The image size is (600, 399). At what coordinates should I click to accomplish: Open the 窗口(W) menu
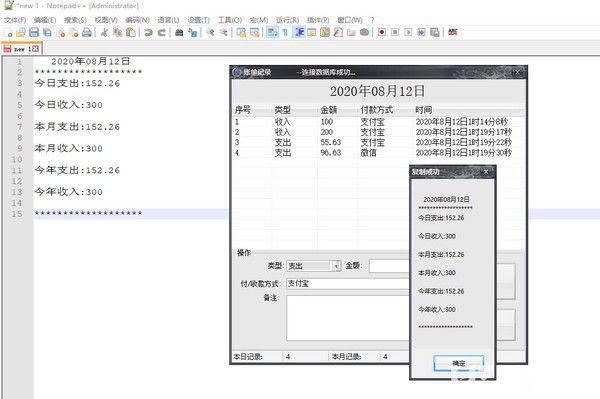pyautogui.click(x=350, y=20)
